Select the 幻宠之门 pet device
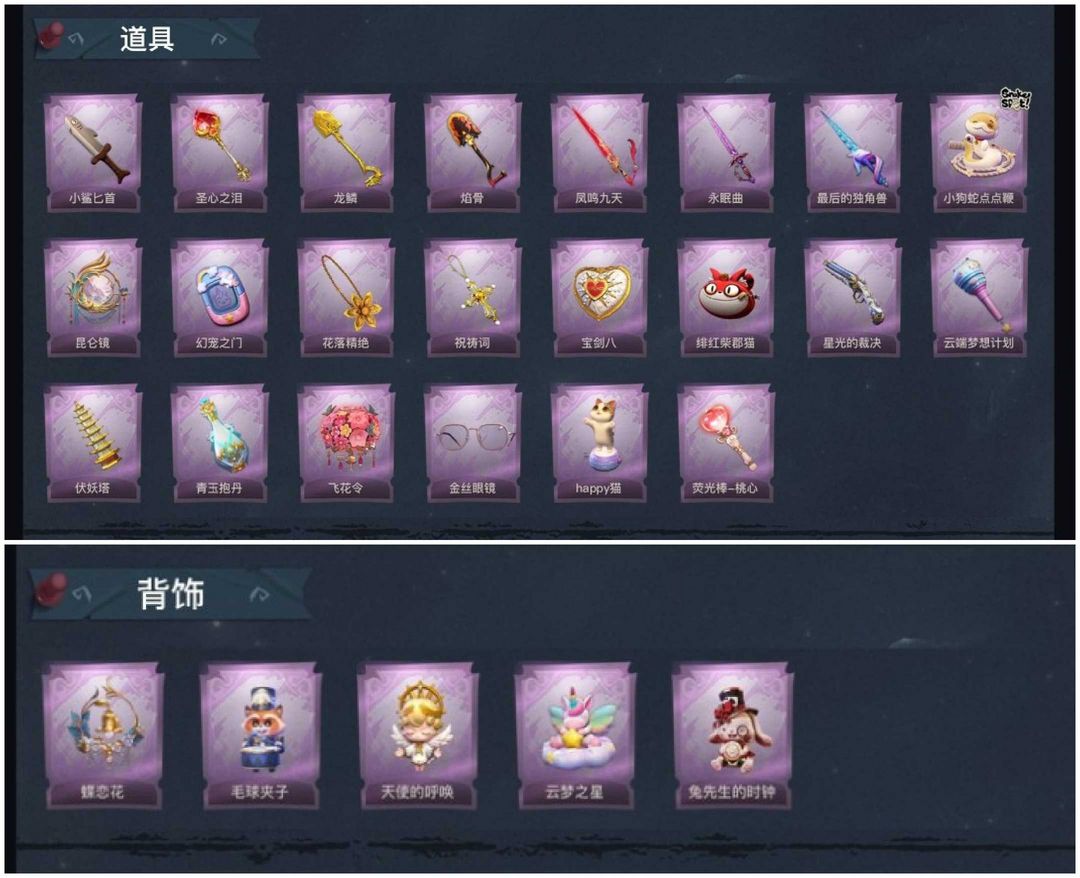The image size is (1080, 878). (x=219, y=297)
